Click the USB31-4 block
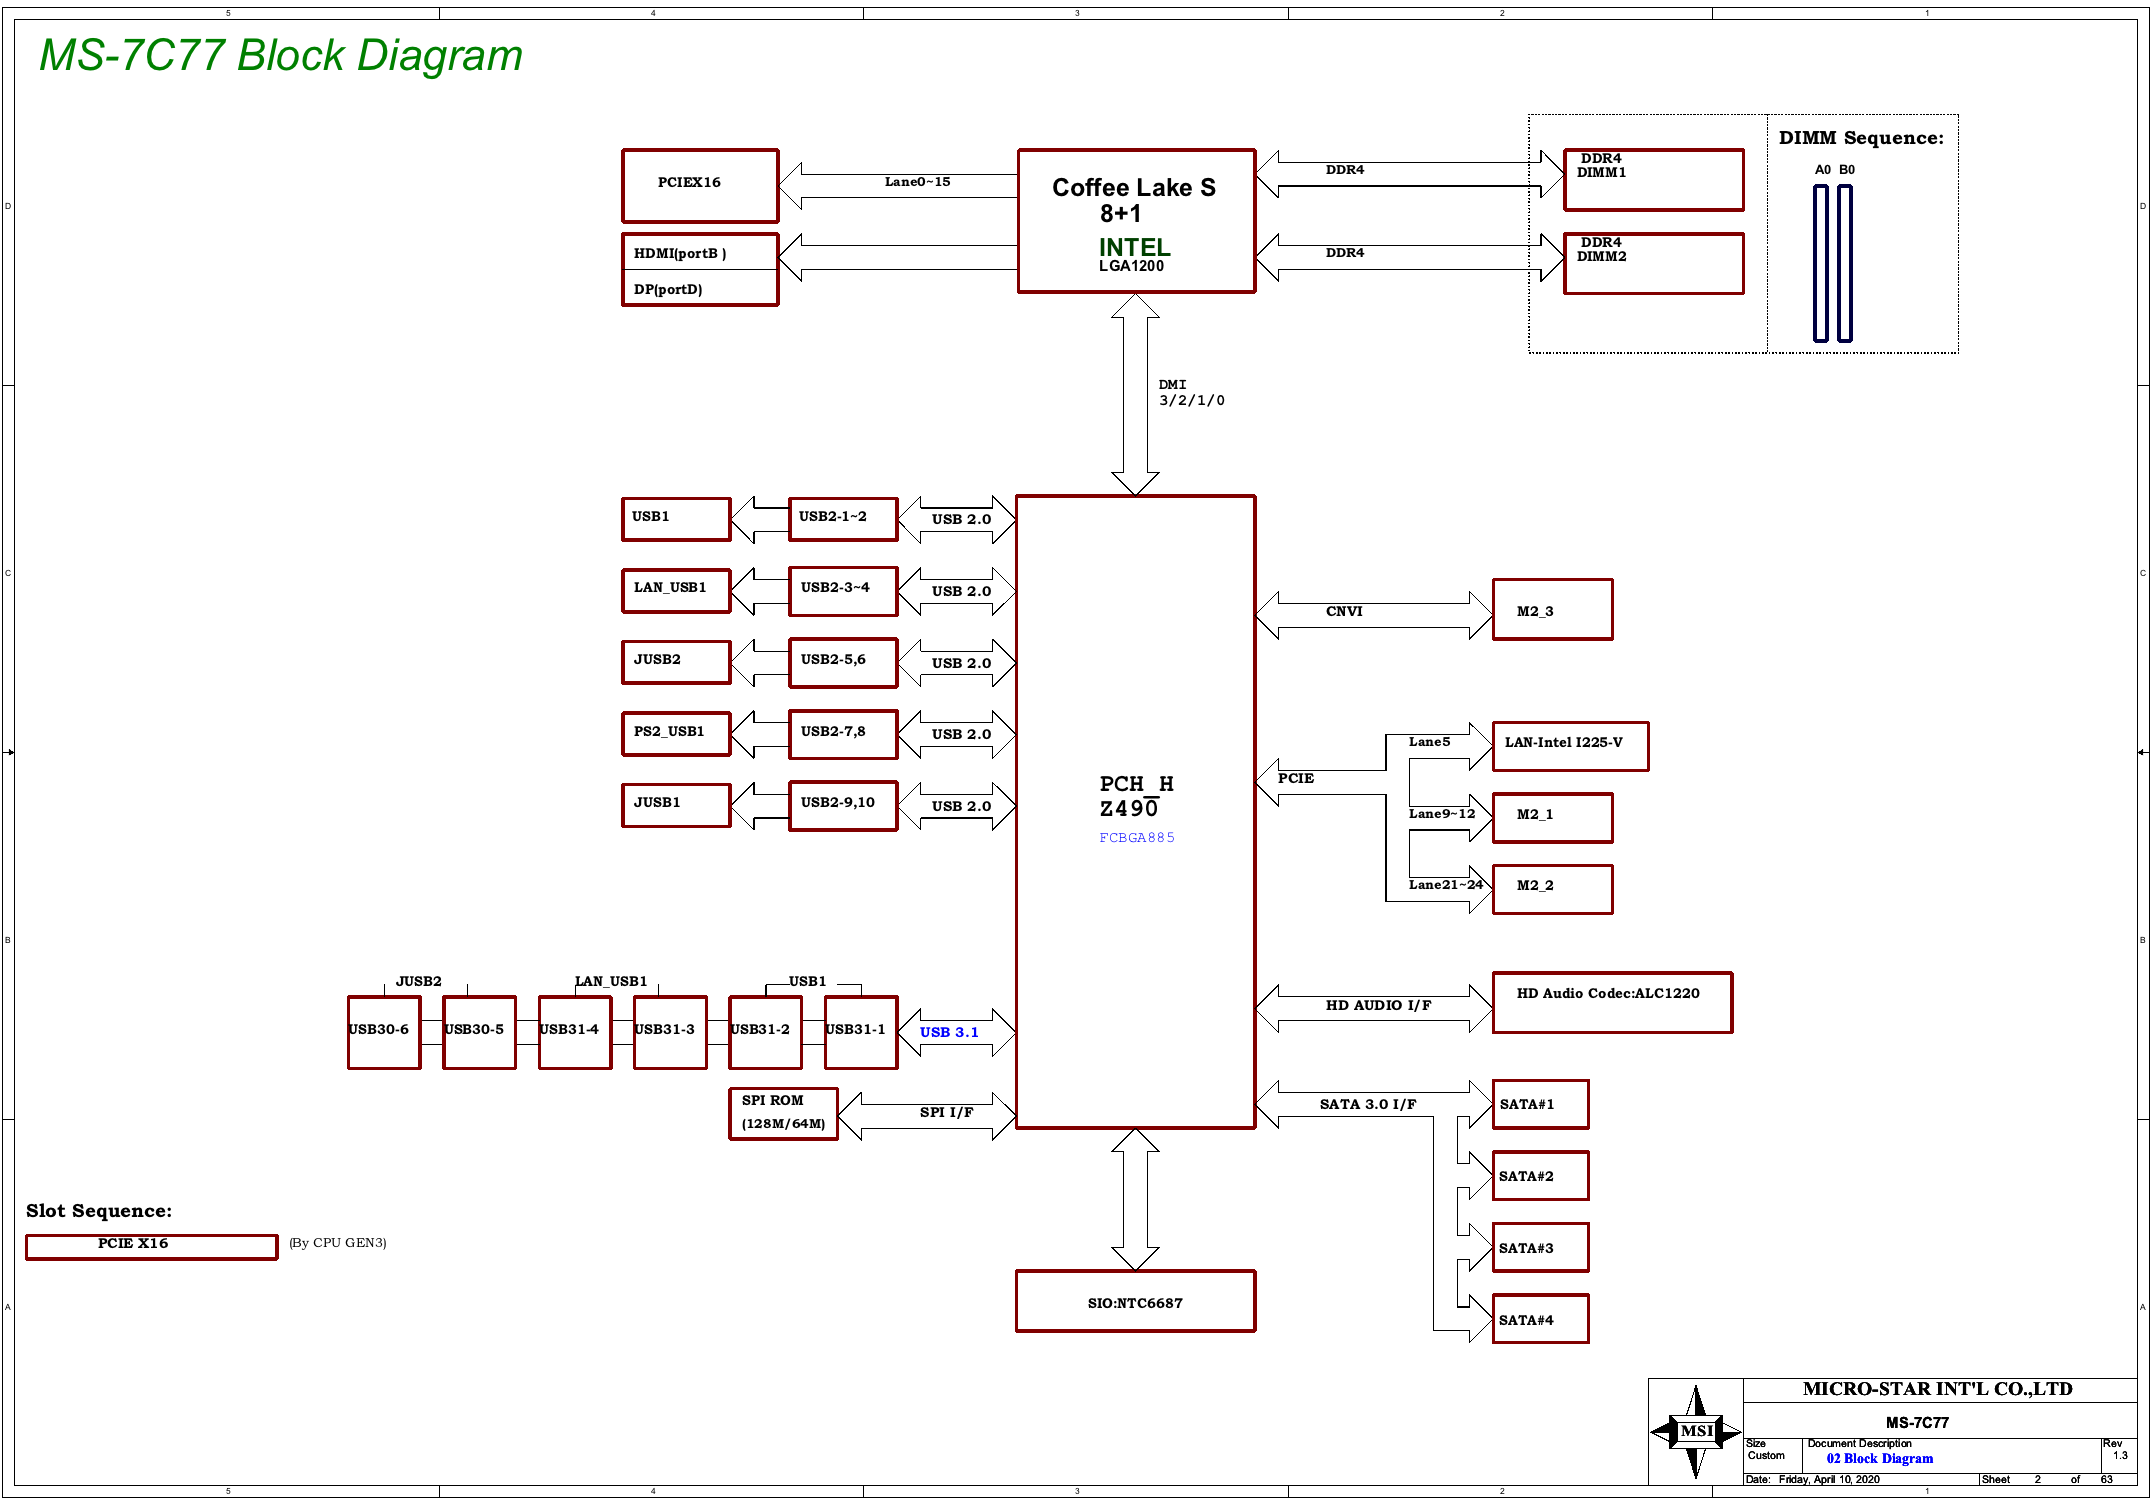Viewport: 2153px width, 1503px height. (575, 1032)
